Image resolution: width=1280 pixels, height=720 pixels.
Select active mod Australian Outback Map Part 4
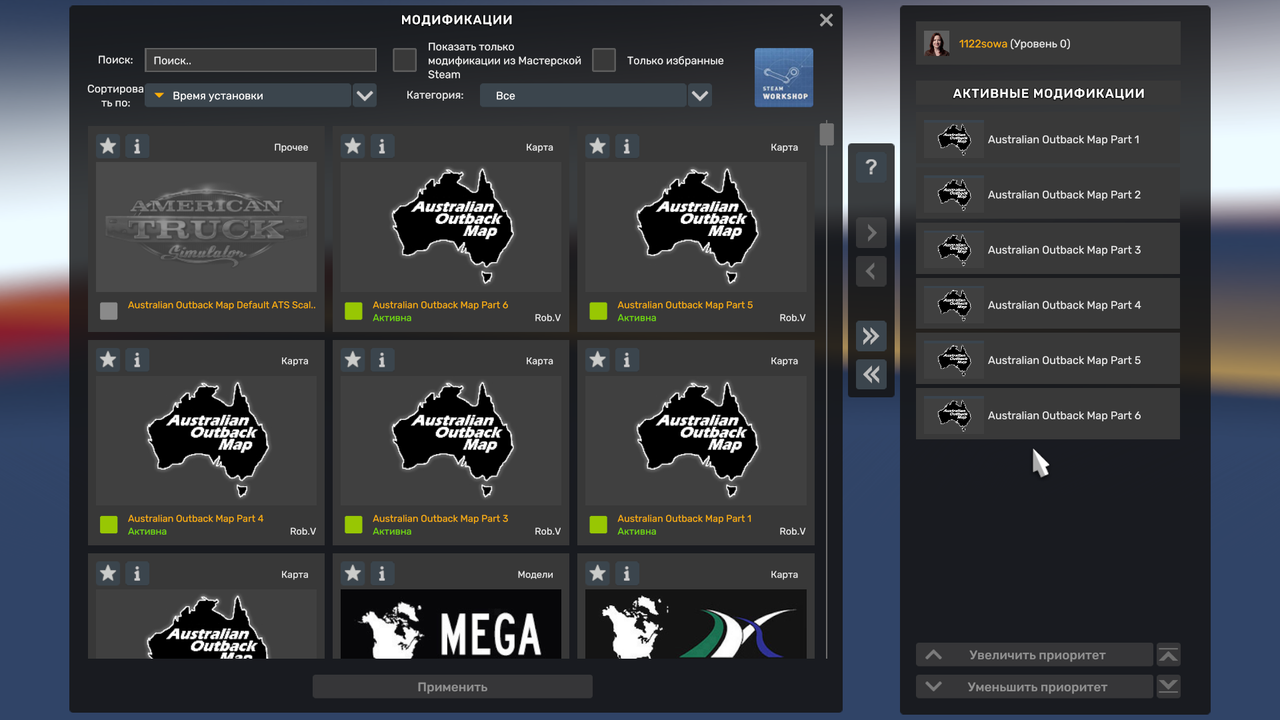(1048, 304)
